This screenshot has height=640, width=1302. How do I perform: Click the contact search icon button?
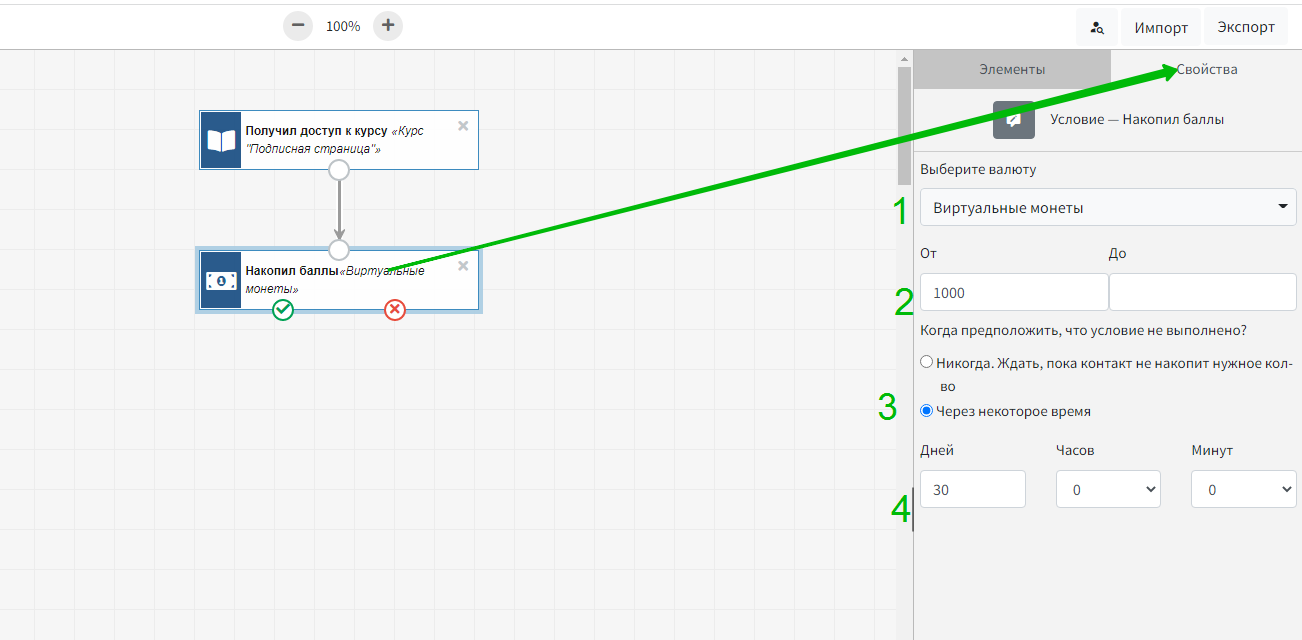click(x=1097, y=28)
